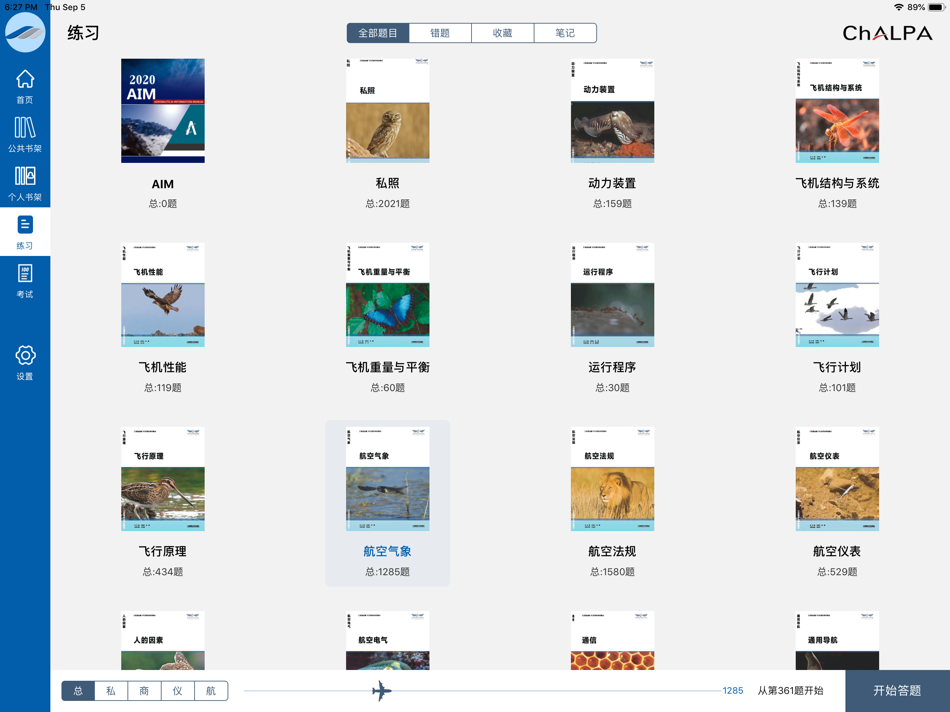Tap the 1285 slider end value
This screenshot has width=950, height=712.
tap(733, 691)
